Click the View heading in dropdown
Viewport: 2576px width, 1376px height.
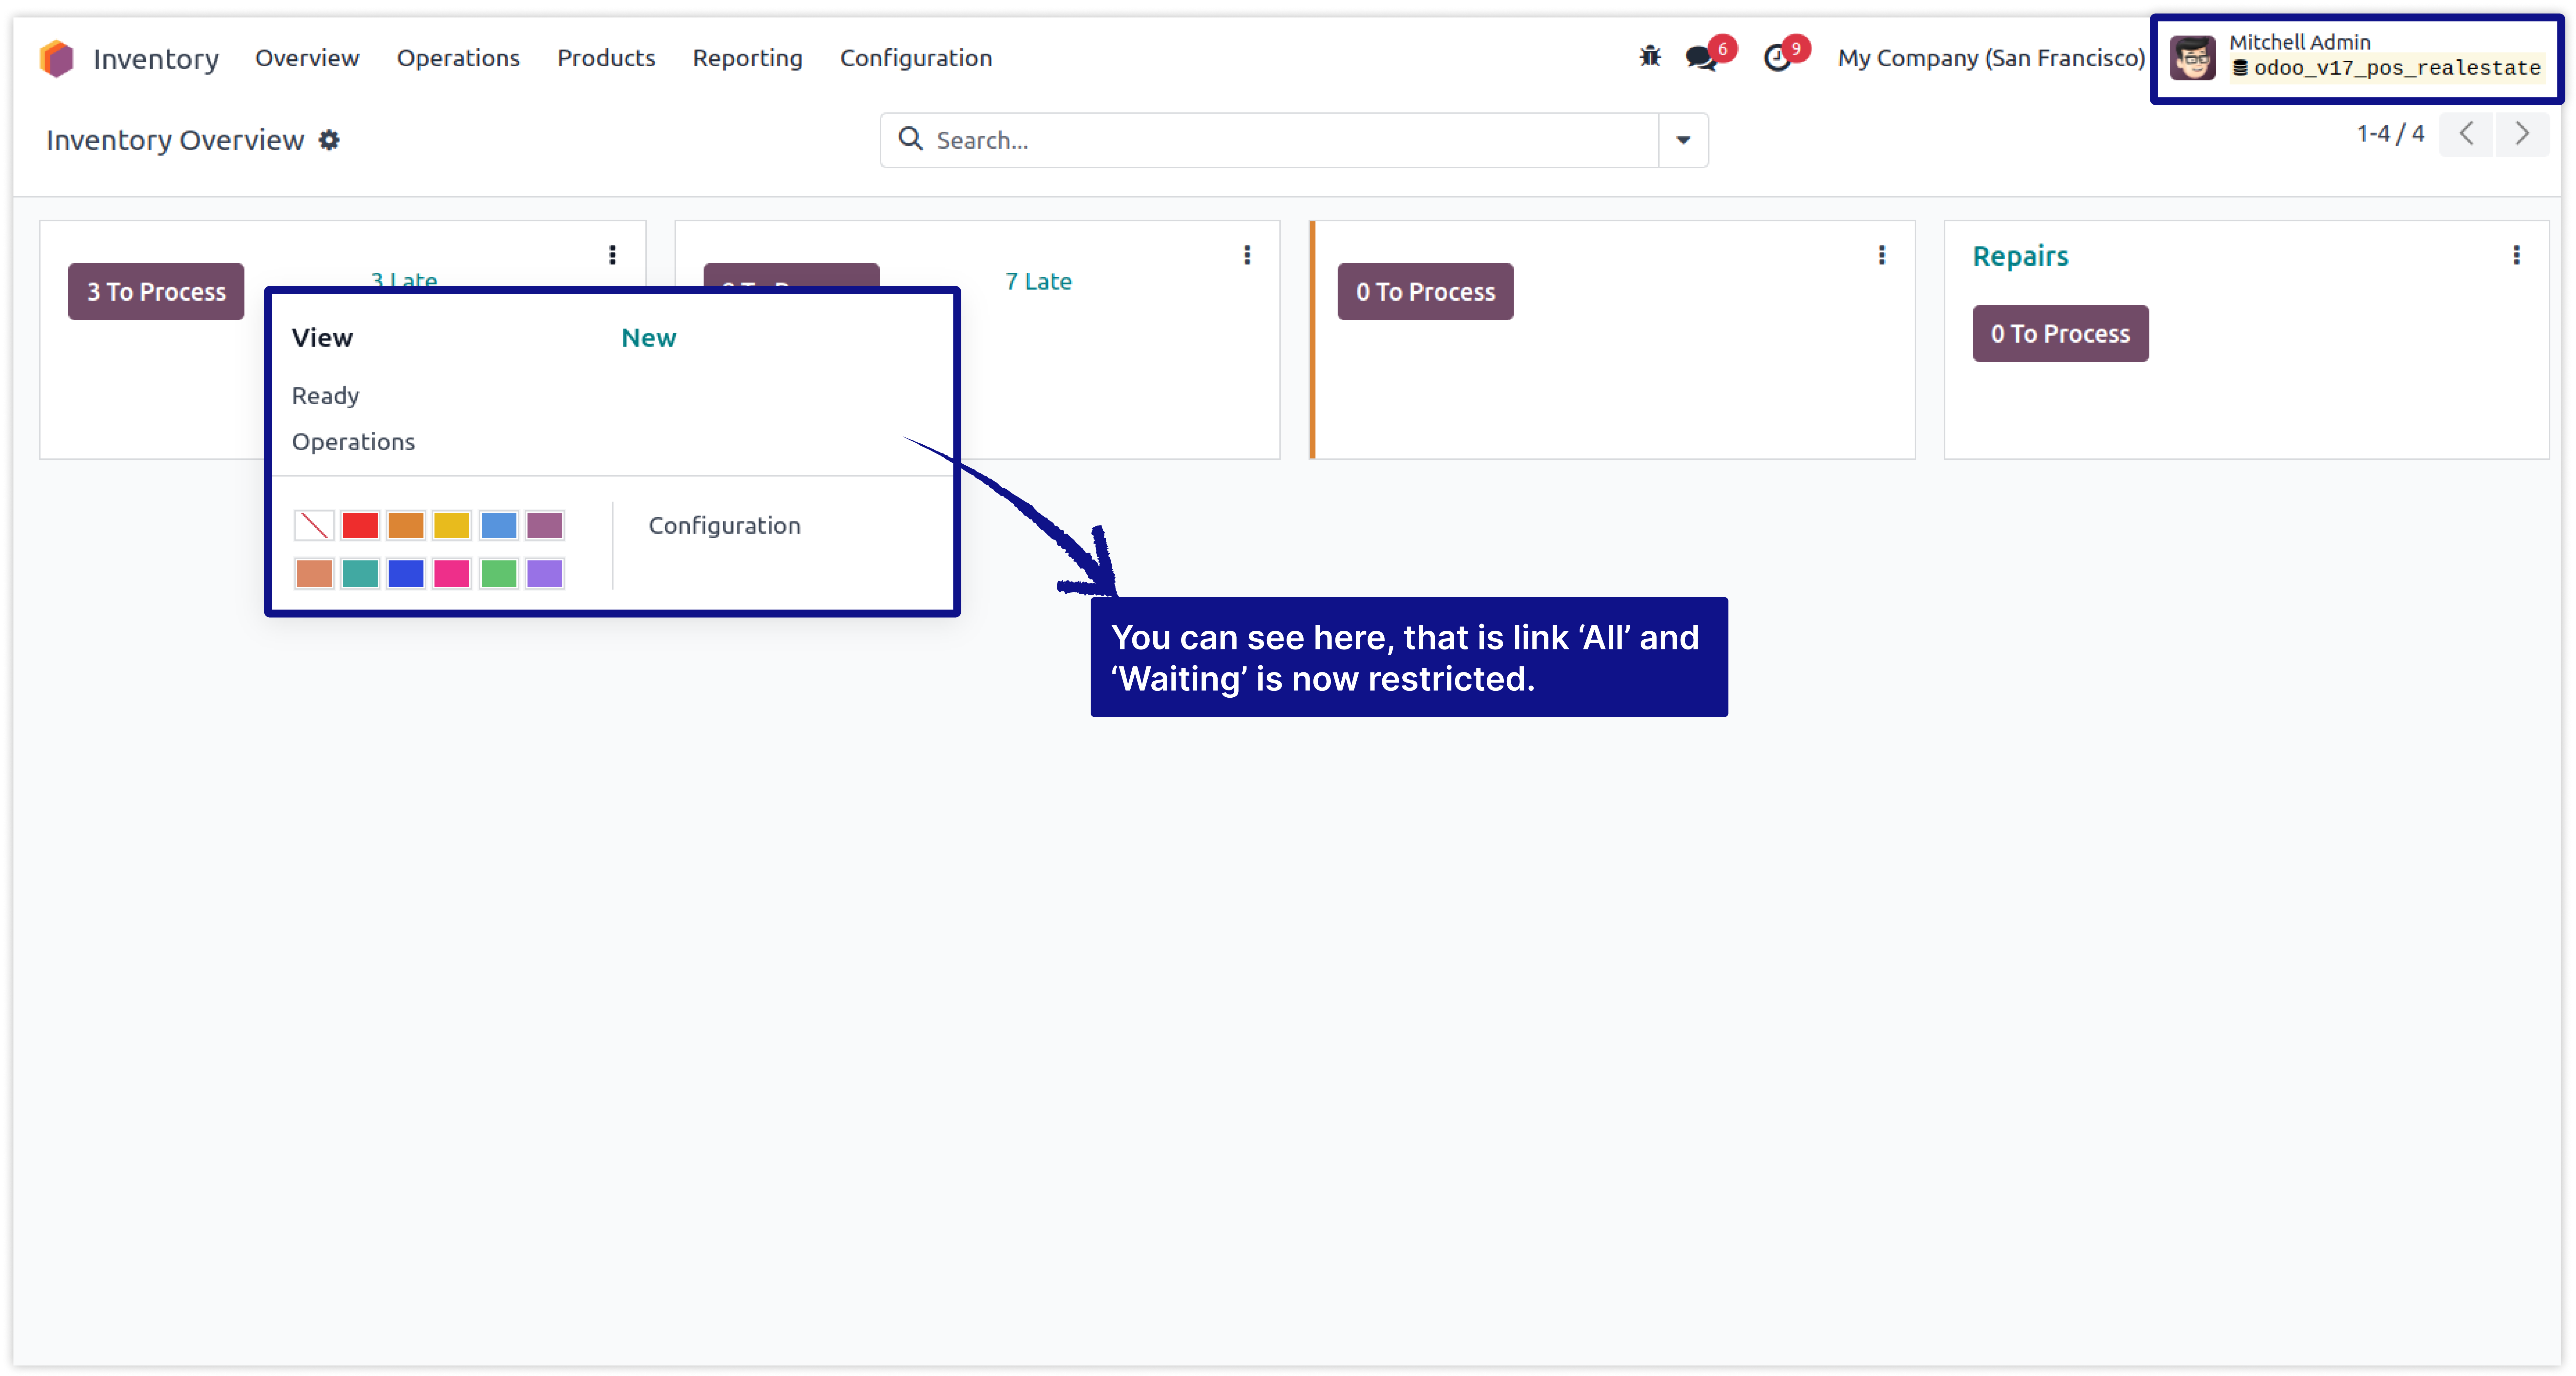(x=322, y=338)
